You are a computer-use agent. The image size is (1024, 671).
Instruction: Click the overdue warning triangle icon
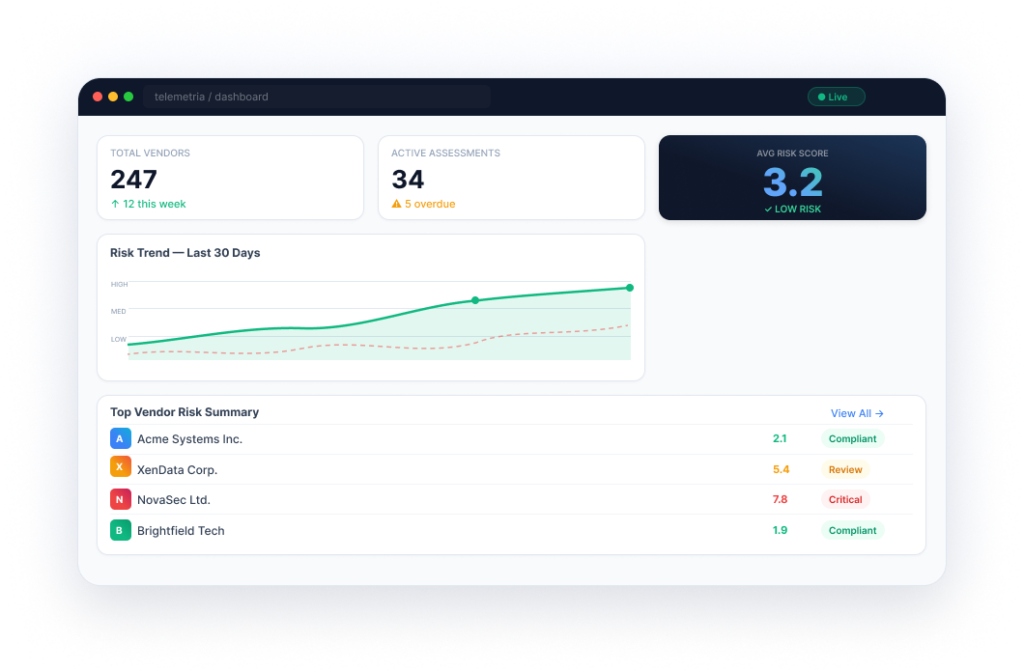coord(396,204)
